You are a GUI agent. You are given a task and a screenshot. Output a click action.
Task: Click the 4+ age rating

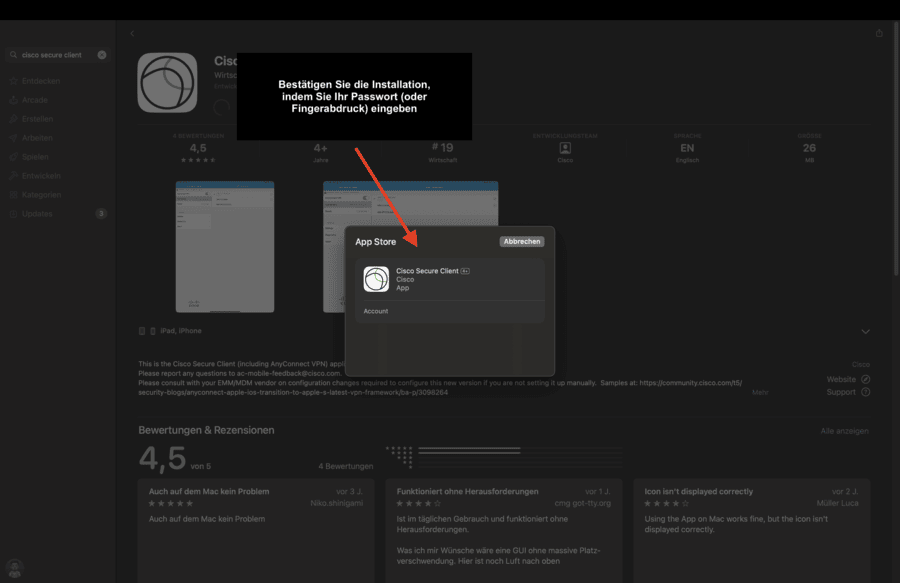point(320,151)
